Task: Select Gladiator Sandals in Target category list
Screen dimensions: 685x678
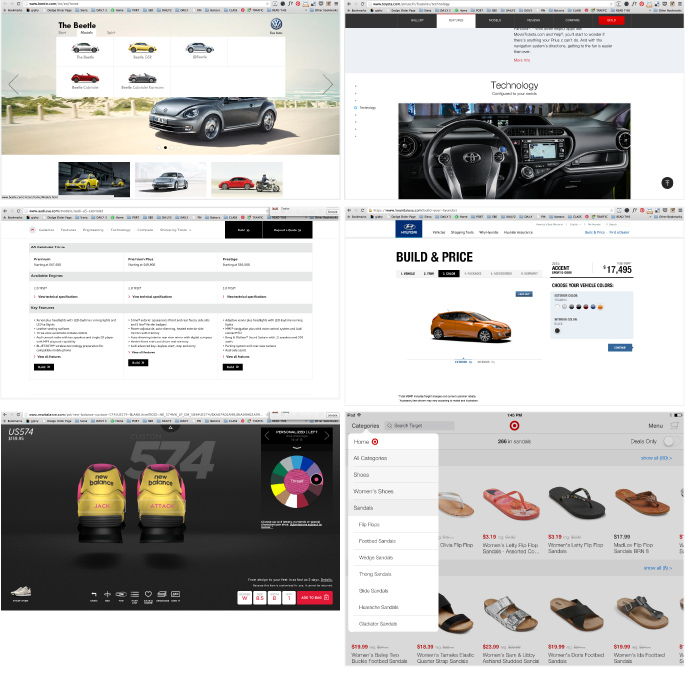Action: point(394,624)
